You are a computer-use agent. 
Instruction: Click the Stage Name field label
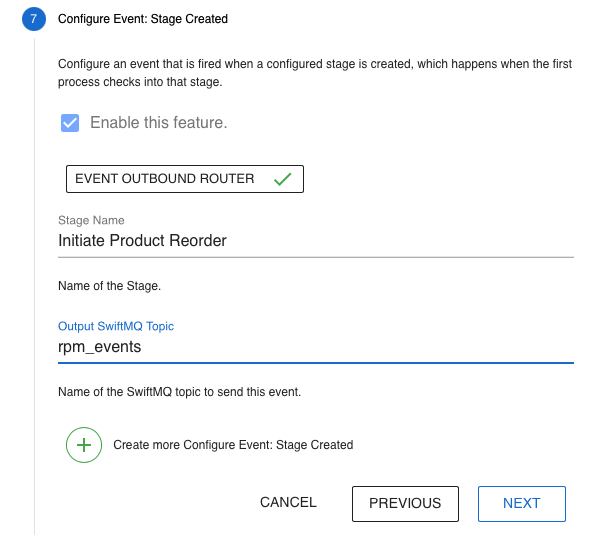[x=91, y=220]
